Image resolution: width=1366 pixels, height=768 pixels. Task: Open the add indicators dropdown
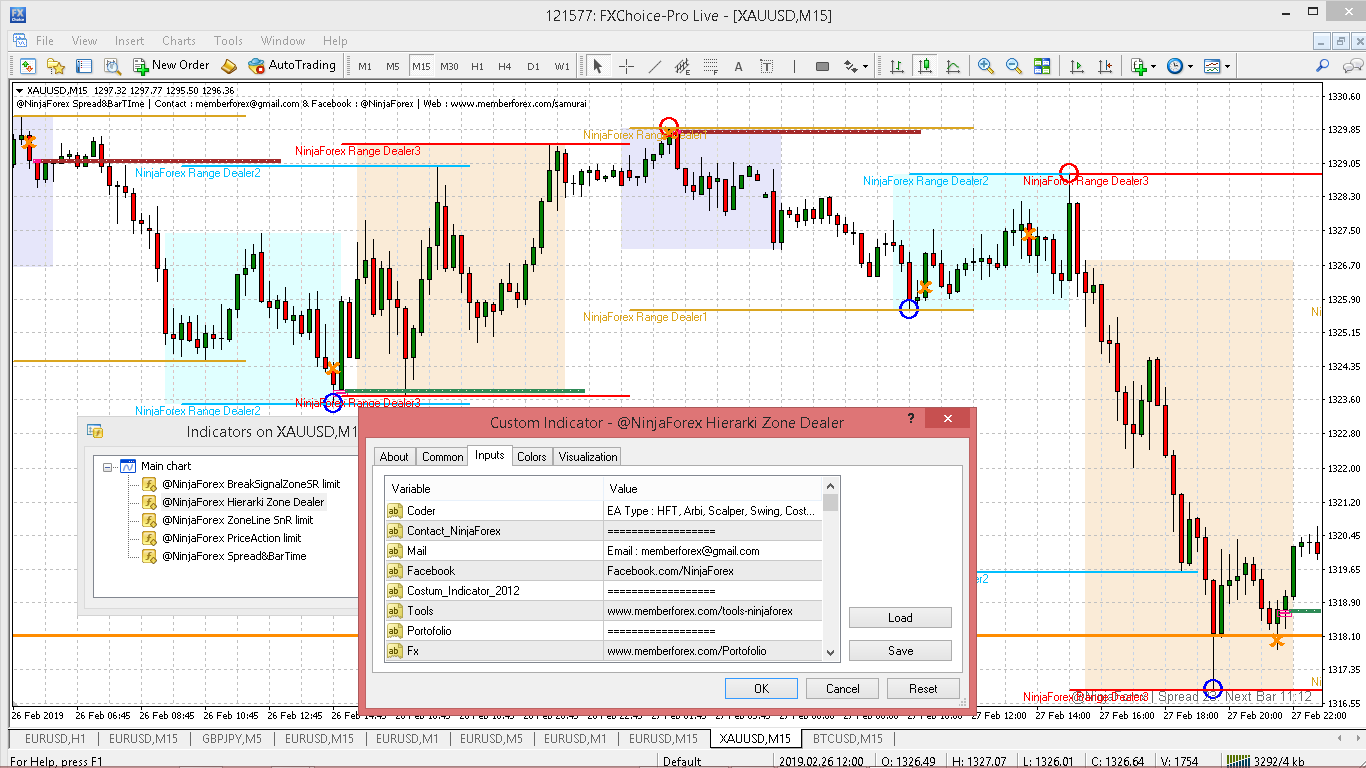point(1143,66)
